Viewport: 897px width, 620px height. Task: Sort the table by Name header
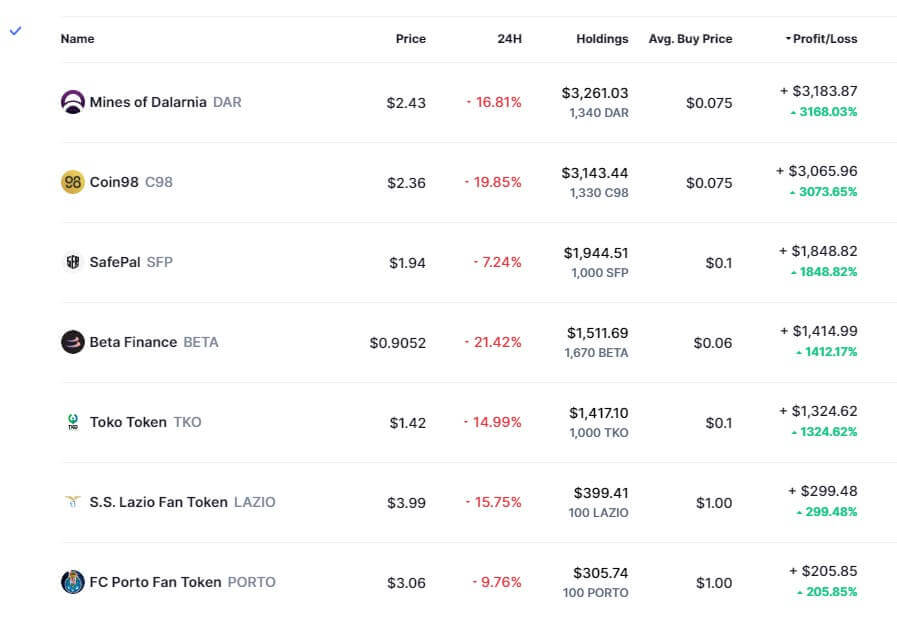77,39
